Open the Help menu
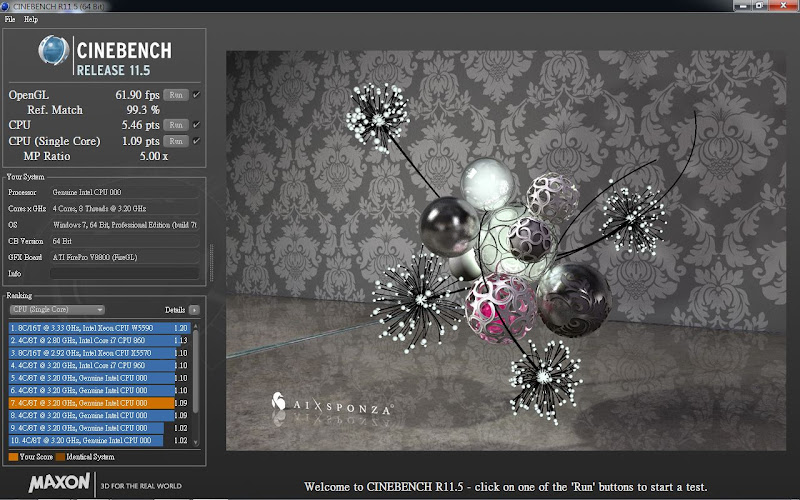Screen dimensions: 800x500 31,19
